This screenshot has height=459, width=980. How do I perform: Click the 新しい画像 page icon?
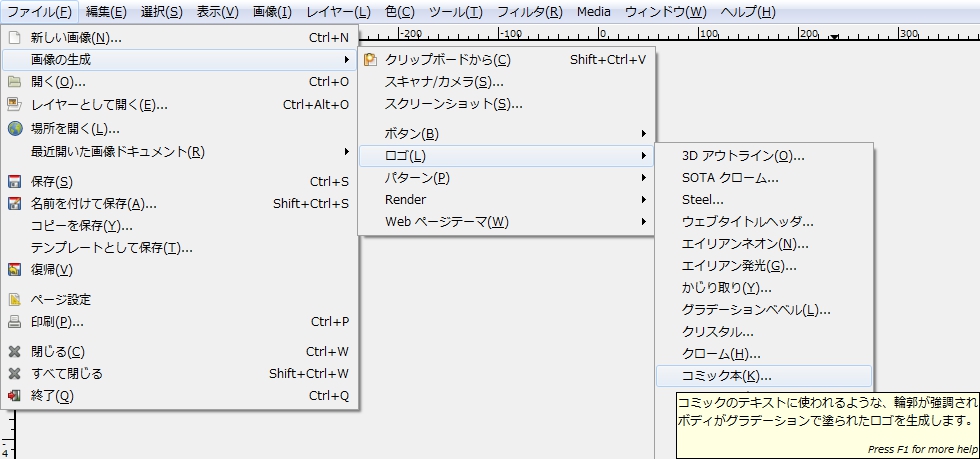tap(14, 38)
